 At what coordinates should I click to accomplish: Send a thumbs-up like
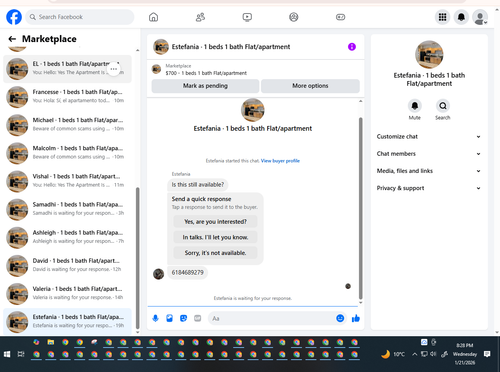tap(356, 318)
